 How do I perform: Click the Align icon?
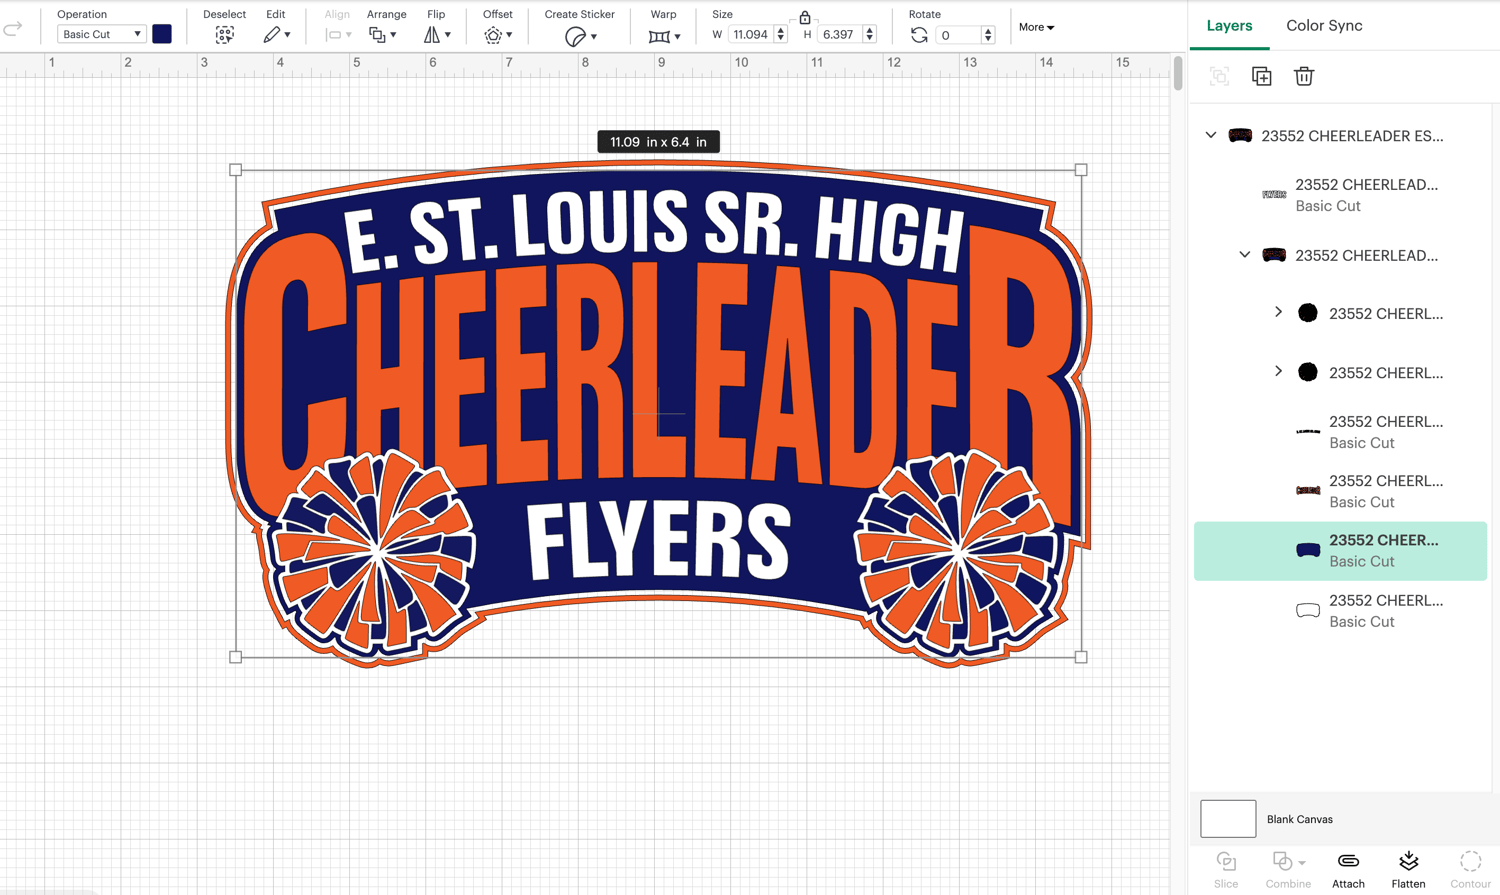click(334, 35)
